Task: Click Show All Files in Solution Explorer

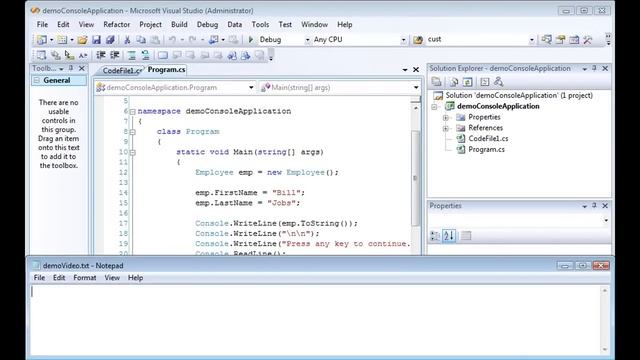Action: pos(453,82)
